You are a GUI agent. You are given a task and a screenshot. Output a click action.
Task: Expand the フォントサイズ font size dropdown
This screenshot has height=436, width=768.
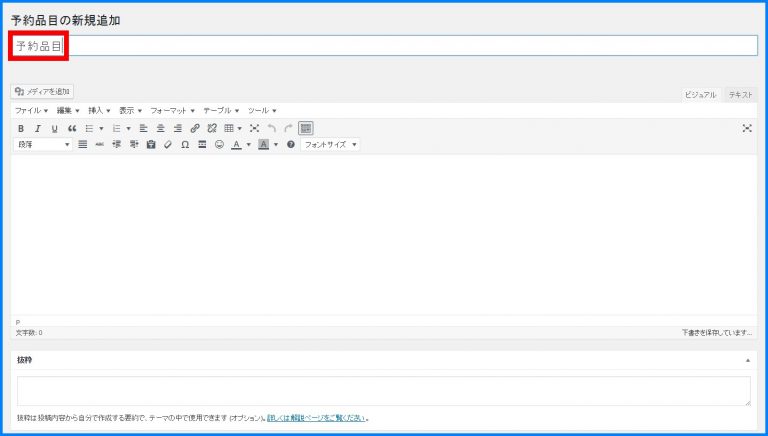click(330, 144)
